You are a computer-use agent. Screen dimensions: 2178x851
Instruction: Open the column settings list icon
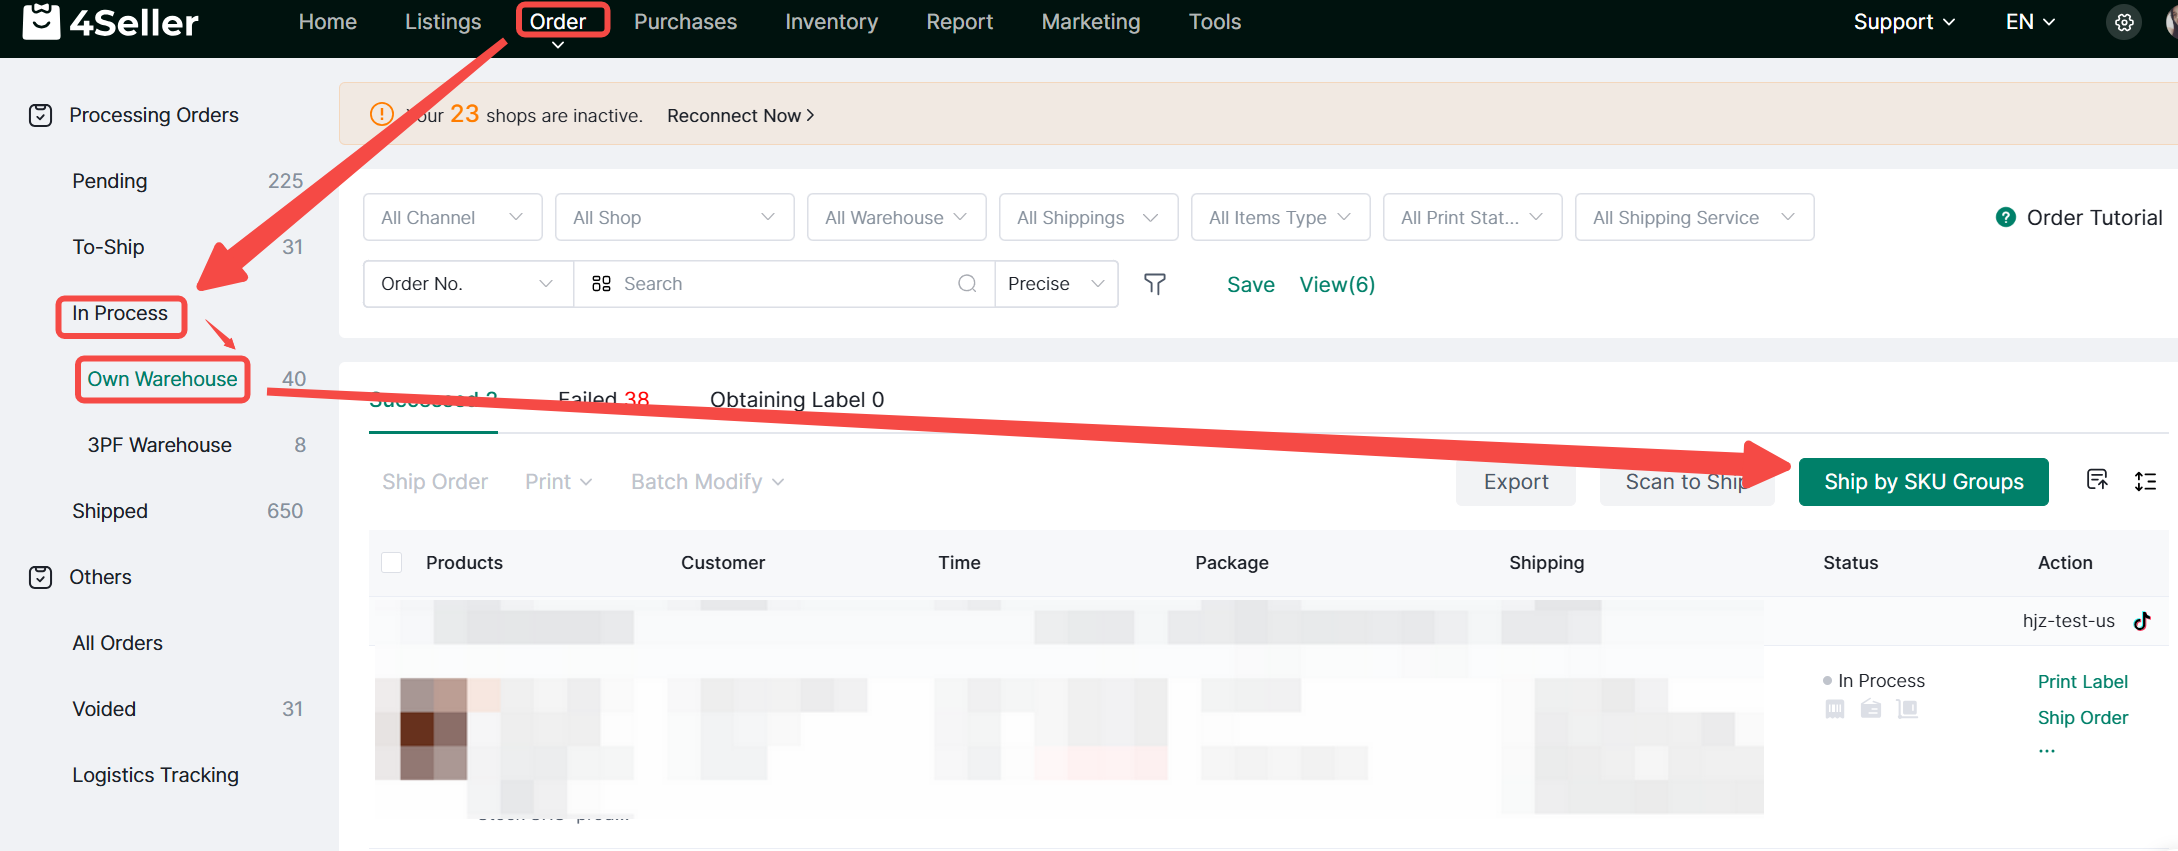pyautogui.click(x=2145, y=482)
